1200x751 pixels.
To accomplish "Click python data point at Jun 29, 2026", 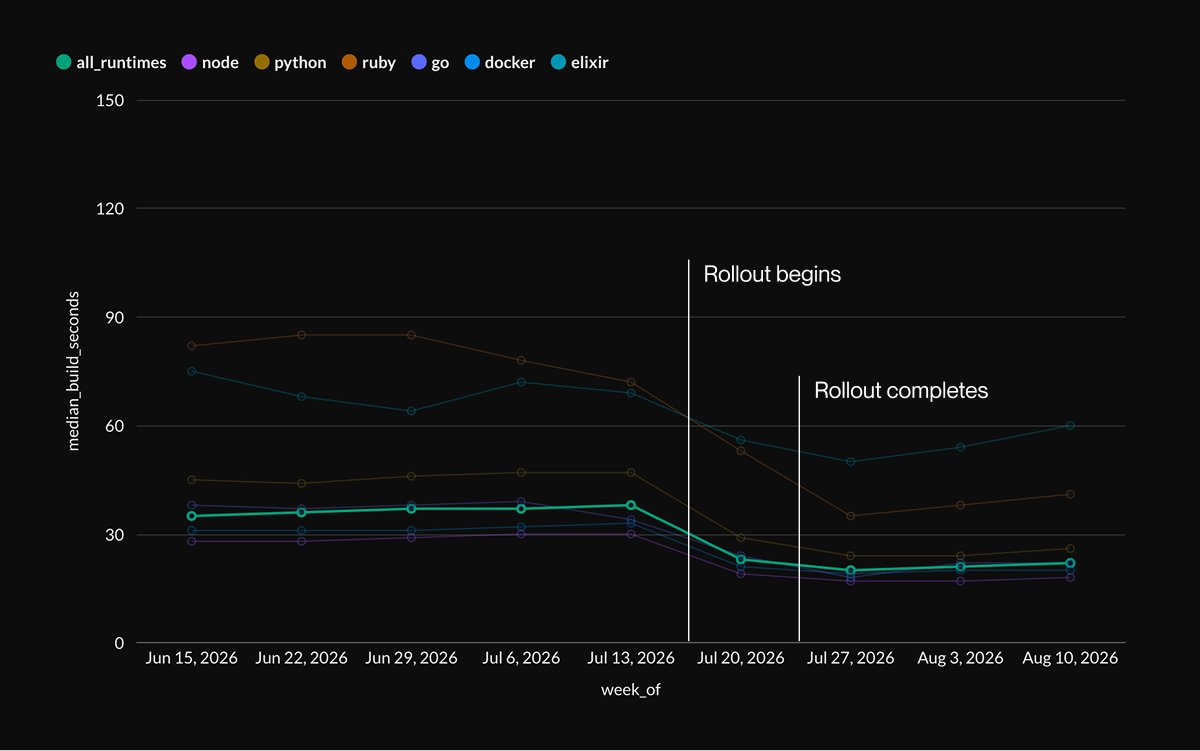I will [411, 476].
